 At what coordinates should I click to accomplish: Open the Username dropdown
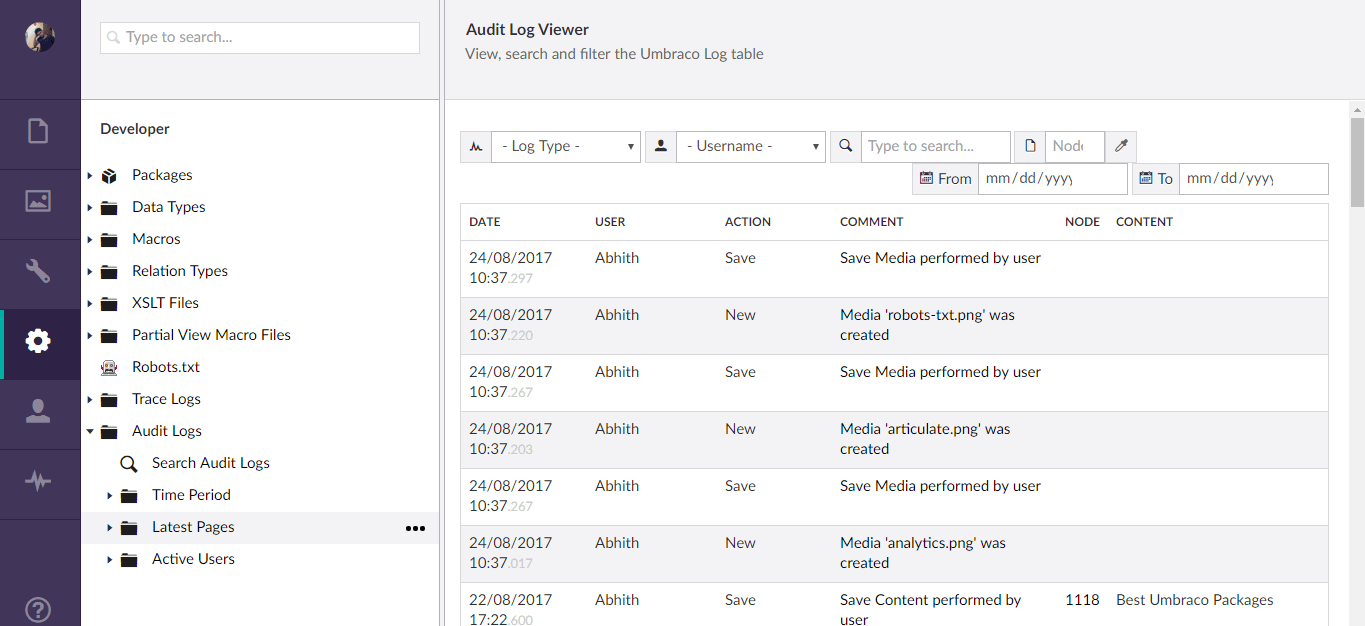750,146
